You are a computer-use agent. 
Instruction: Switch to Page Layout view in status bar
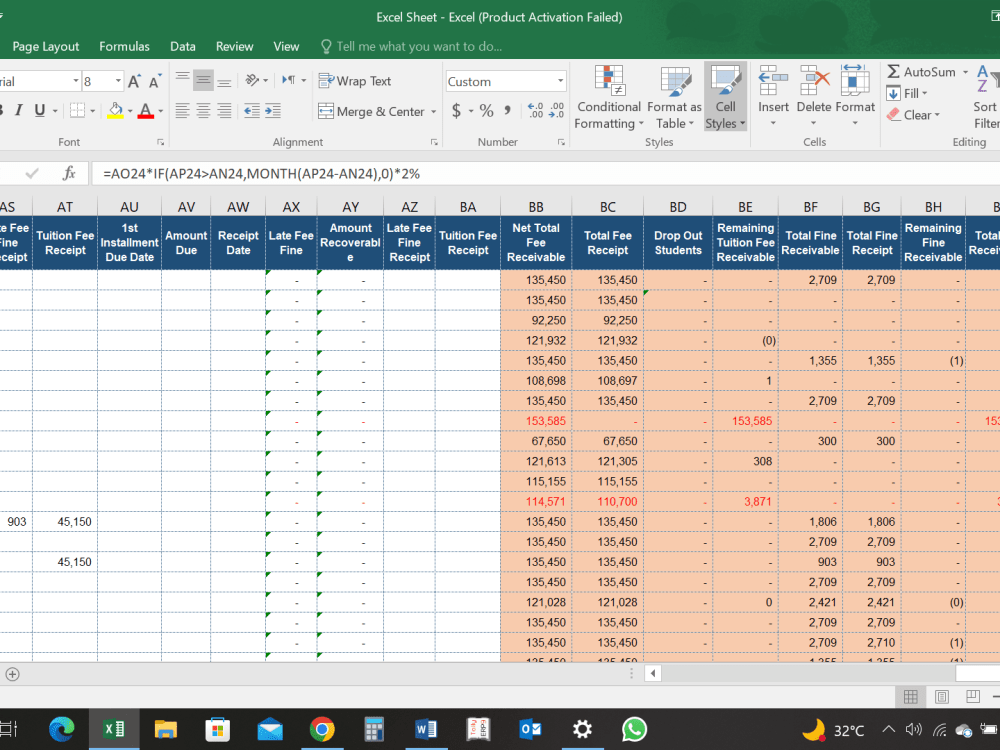pos(941,697)
